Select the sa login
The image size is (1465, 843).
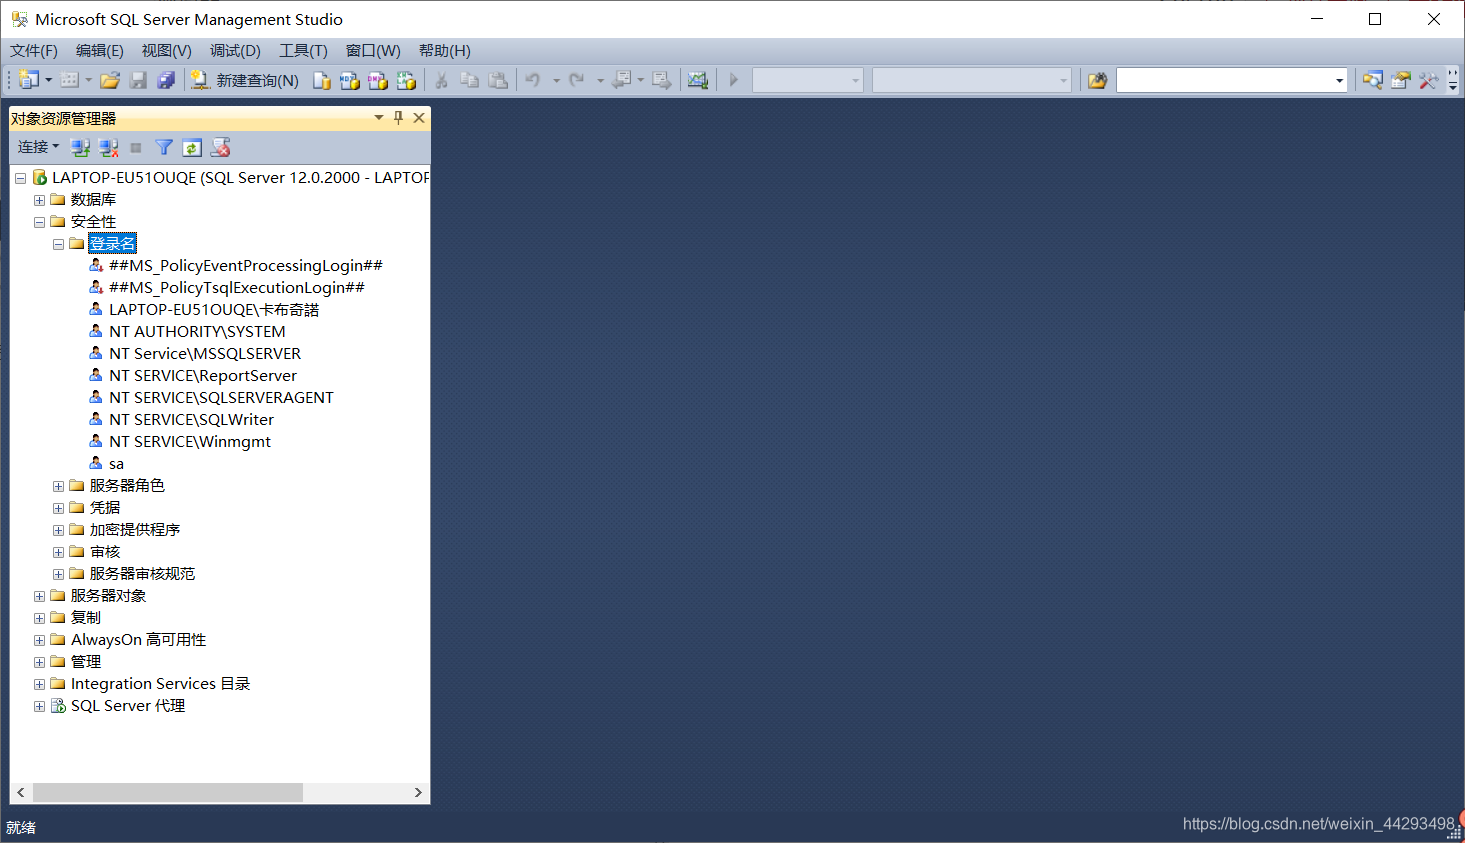[116, 464]
